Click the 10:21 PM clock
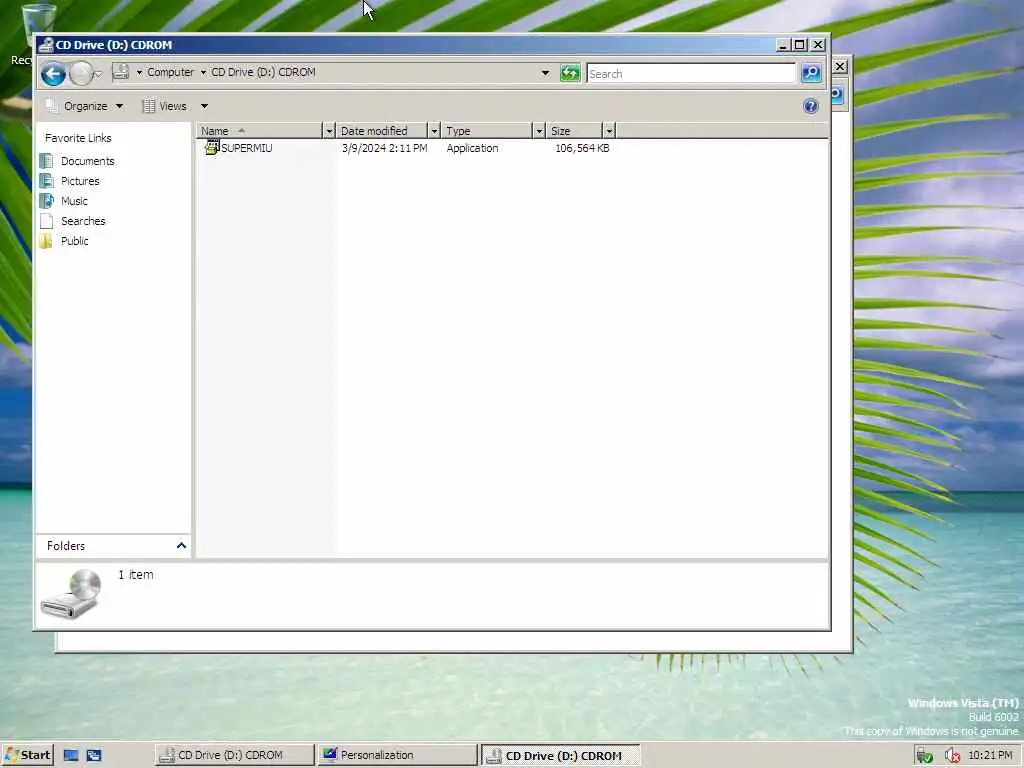The width and height of the screenshot is (1024, 768). point(990,755)
